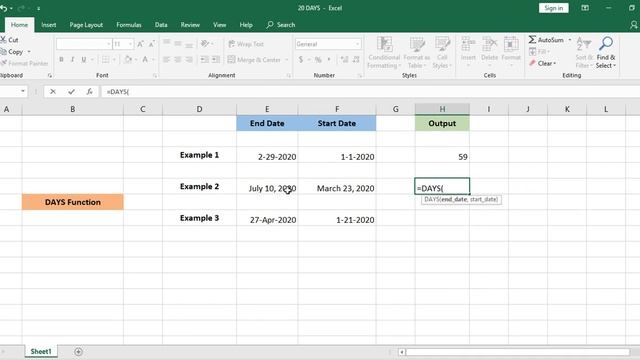640x360 pixels.
Task: Click Decrease Font Size icon
Action: (151, 44)
